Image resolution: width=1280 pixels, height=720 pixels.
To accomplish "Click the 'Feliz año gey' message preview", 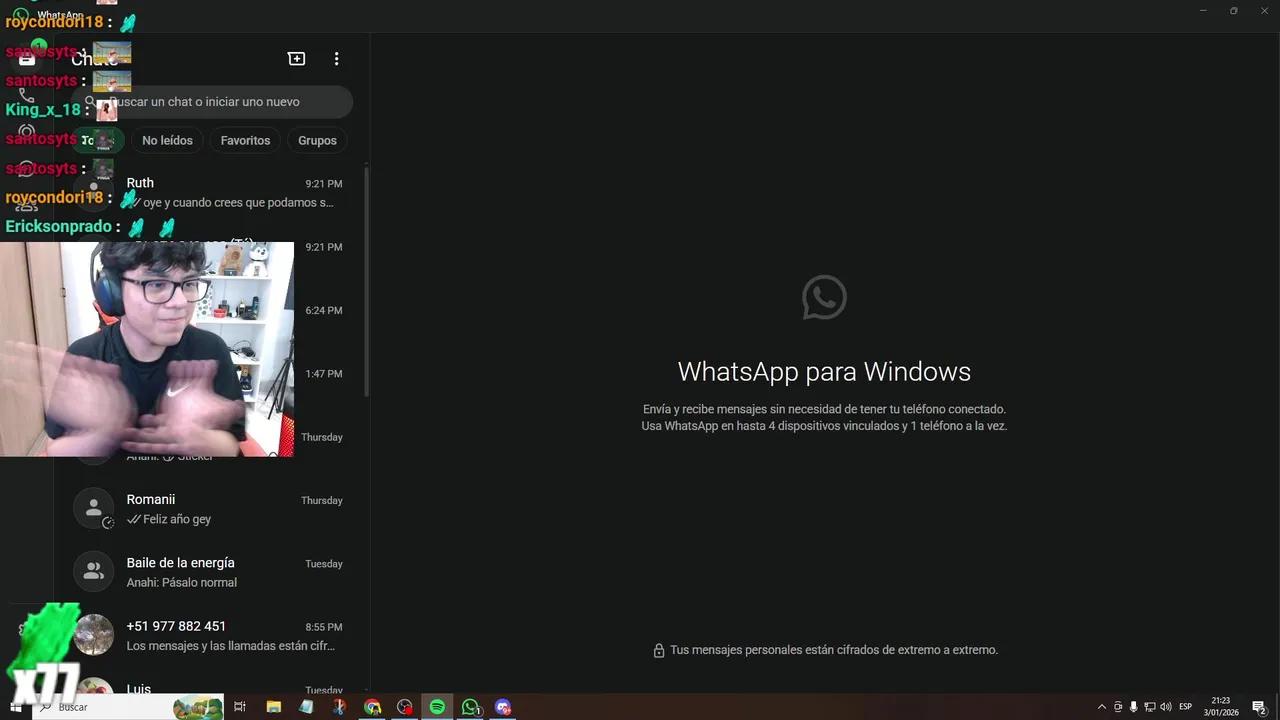I will tap(176, 520).
